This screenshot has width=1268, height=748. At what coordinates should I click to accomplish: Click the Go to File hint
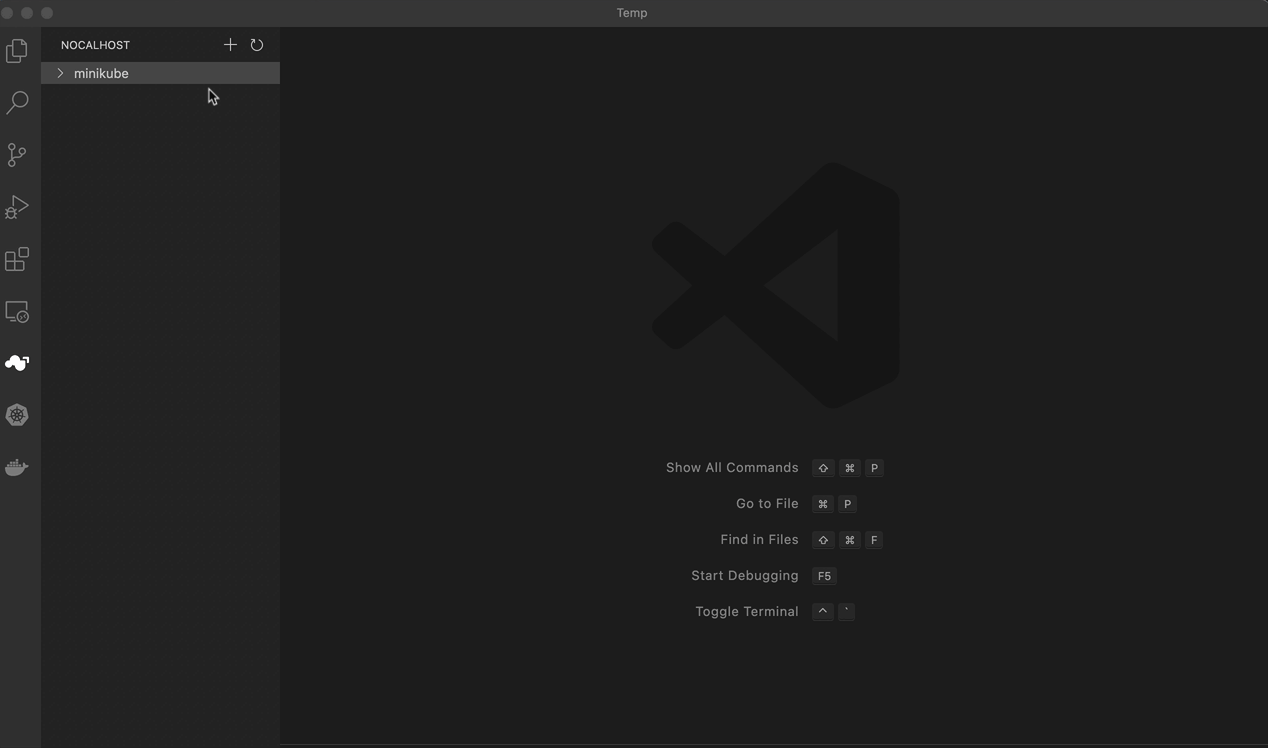[767, 504]
